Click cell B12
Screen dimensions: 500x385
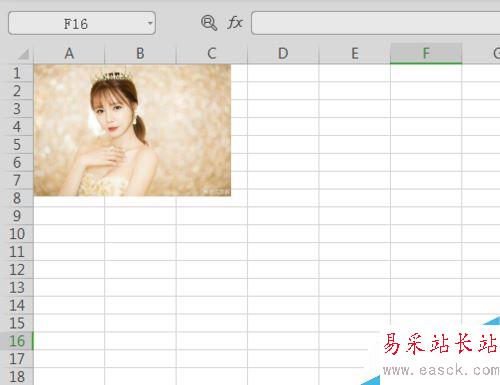[140, 269]
